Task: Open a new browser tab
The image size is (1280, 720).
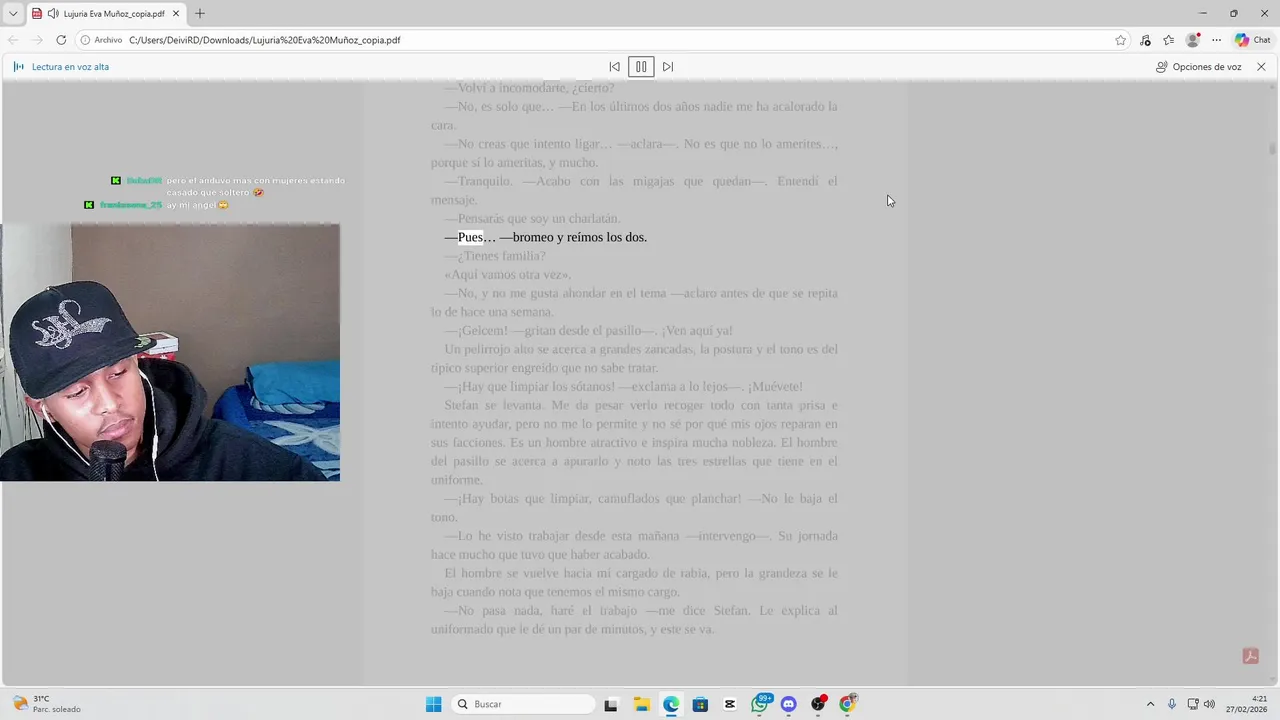Action: [x=200, y=14]
